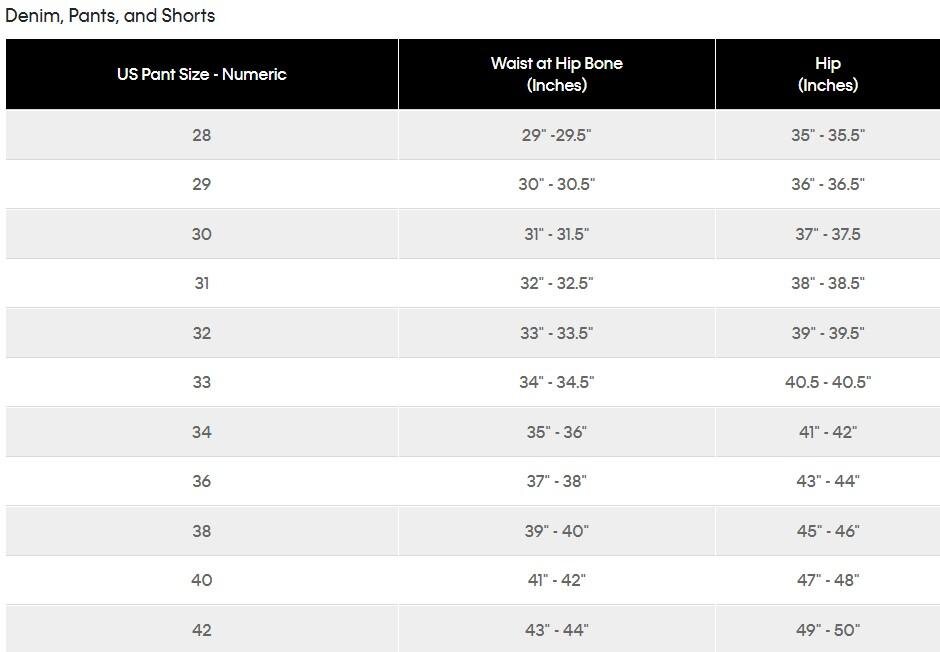Viewport: 940px width, 652px height.
Task: Click the size 30 cell
Action: pos(201,234)
